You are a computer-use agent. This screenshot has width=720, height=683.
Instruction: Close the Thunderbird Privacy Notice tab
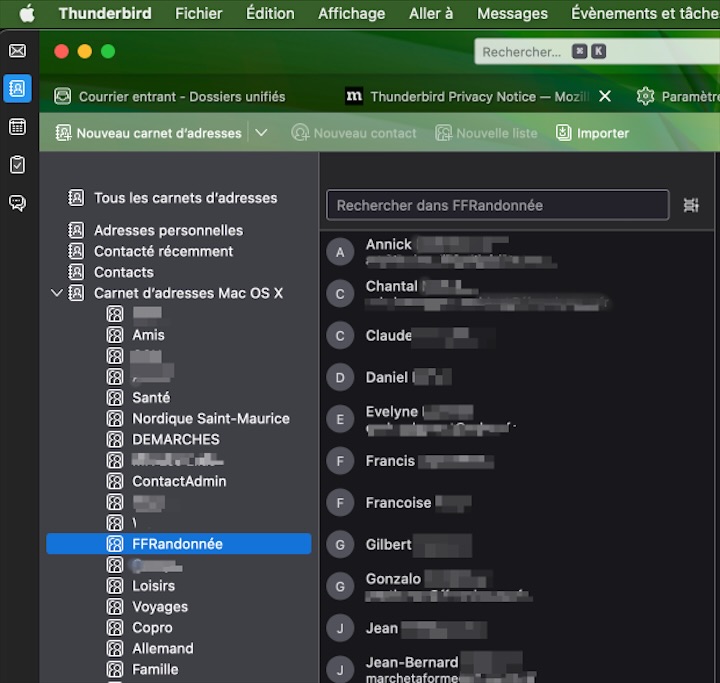(x=605, y=96)
